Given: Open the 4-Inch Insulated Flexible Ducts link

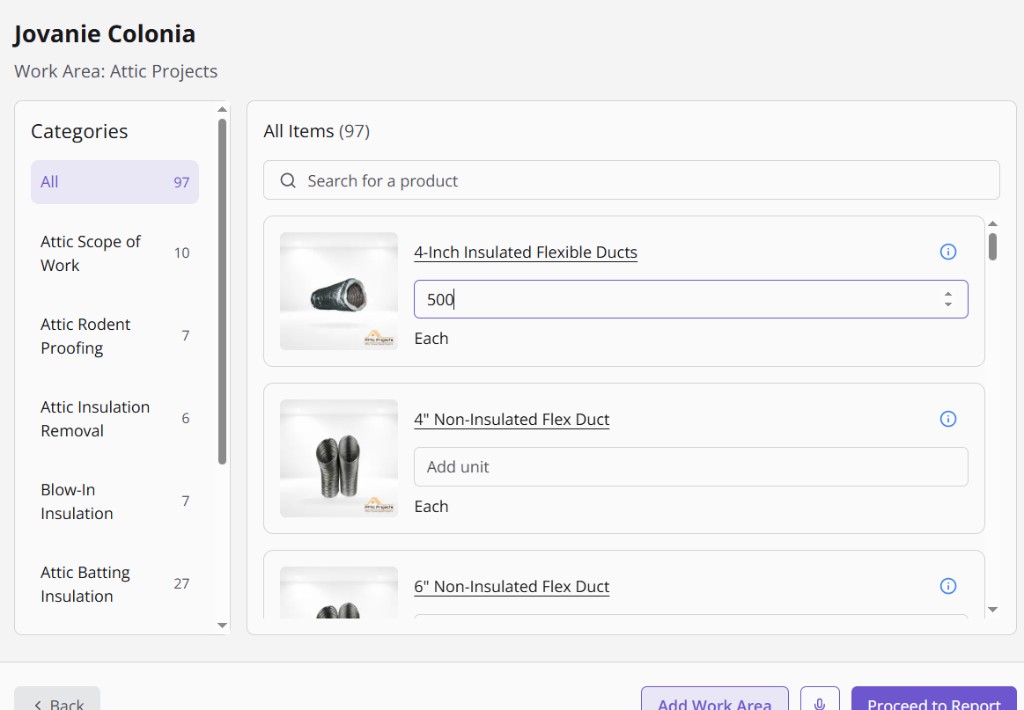Looking at the screenshot, I should [x=526, y=252].
